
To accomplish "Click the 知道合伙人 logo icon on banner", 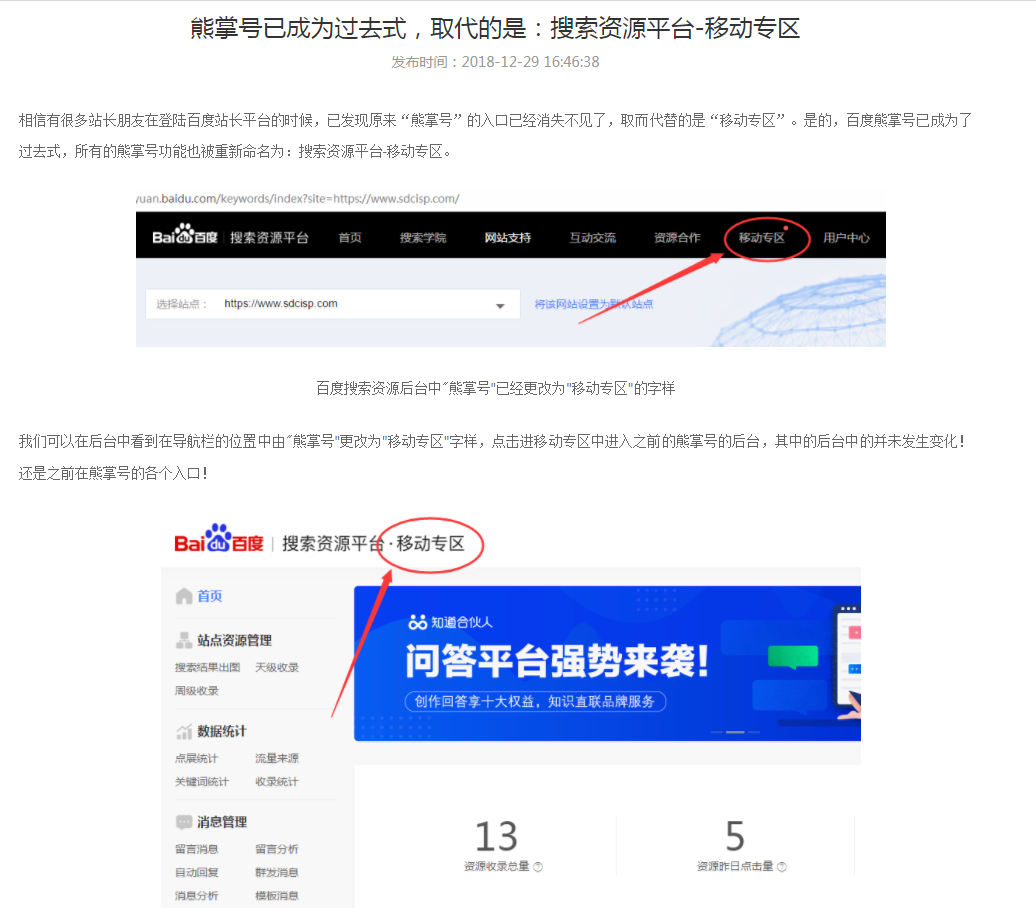I will (x=418, y=622).
